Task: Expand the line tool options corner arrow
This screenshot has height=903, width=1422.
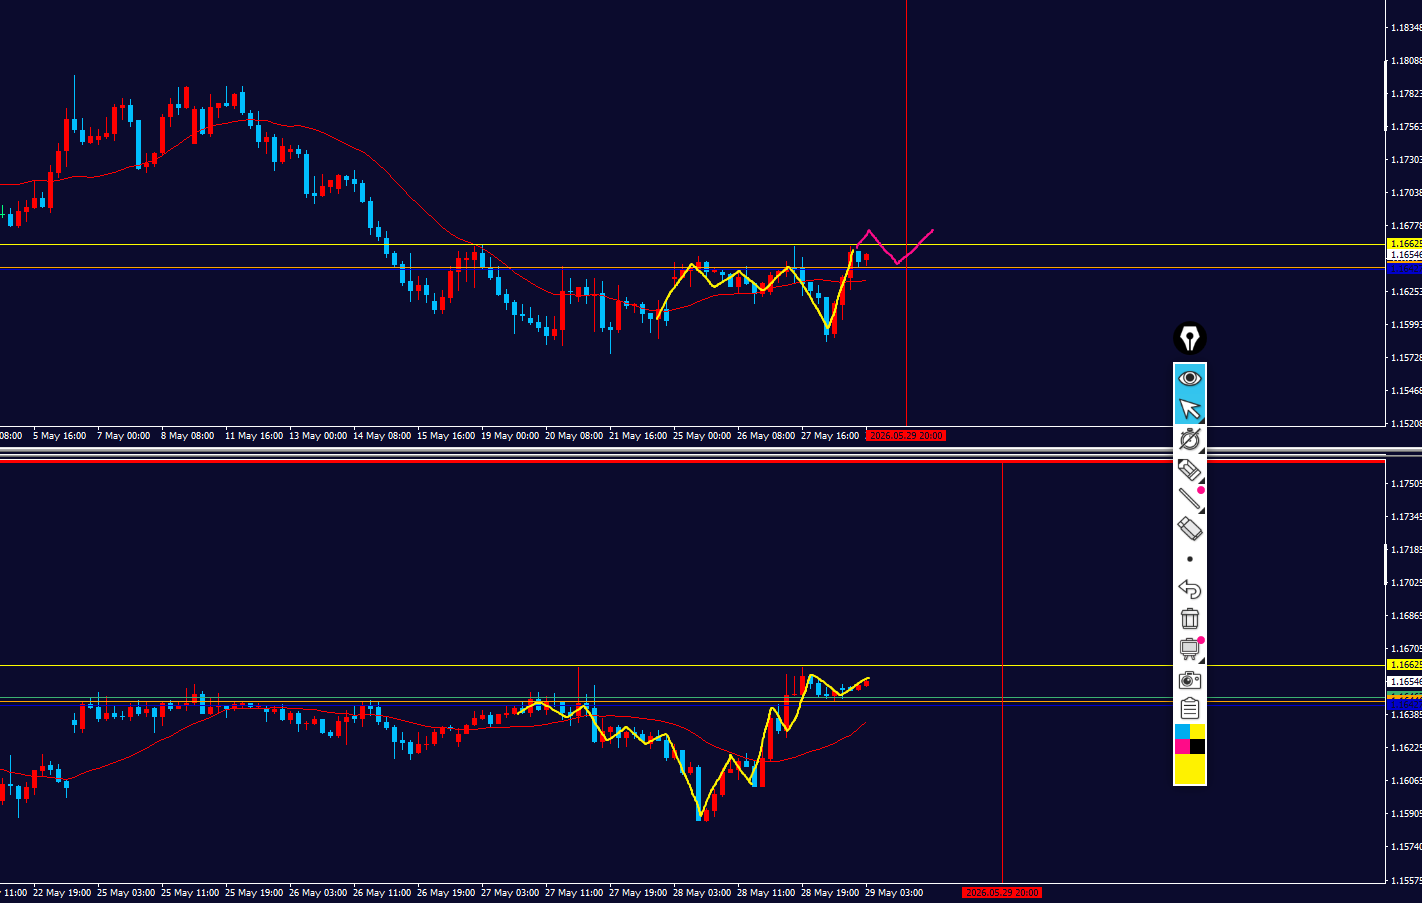Action: 1201,509
